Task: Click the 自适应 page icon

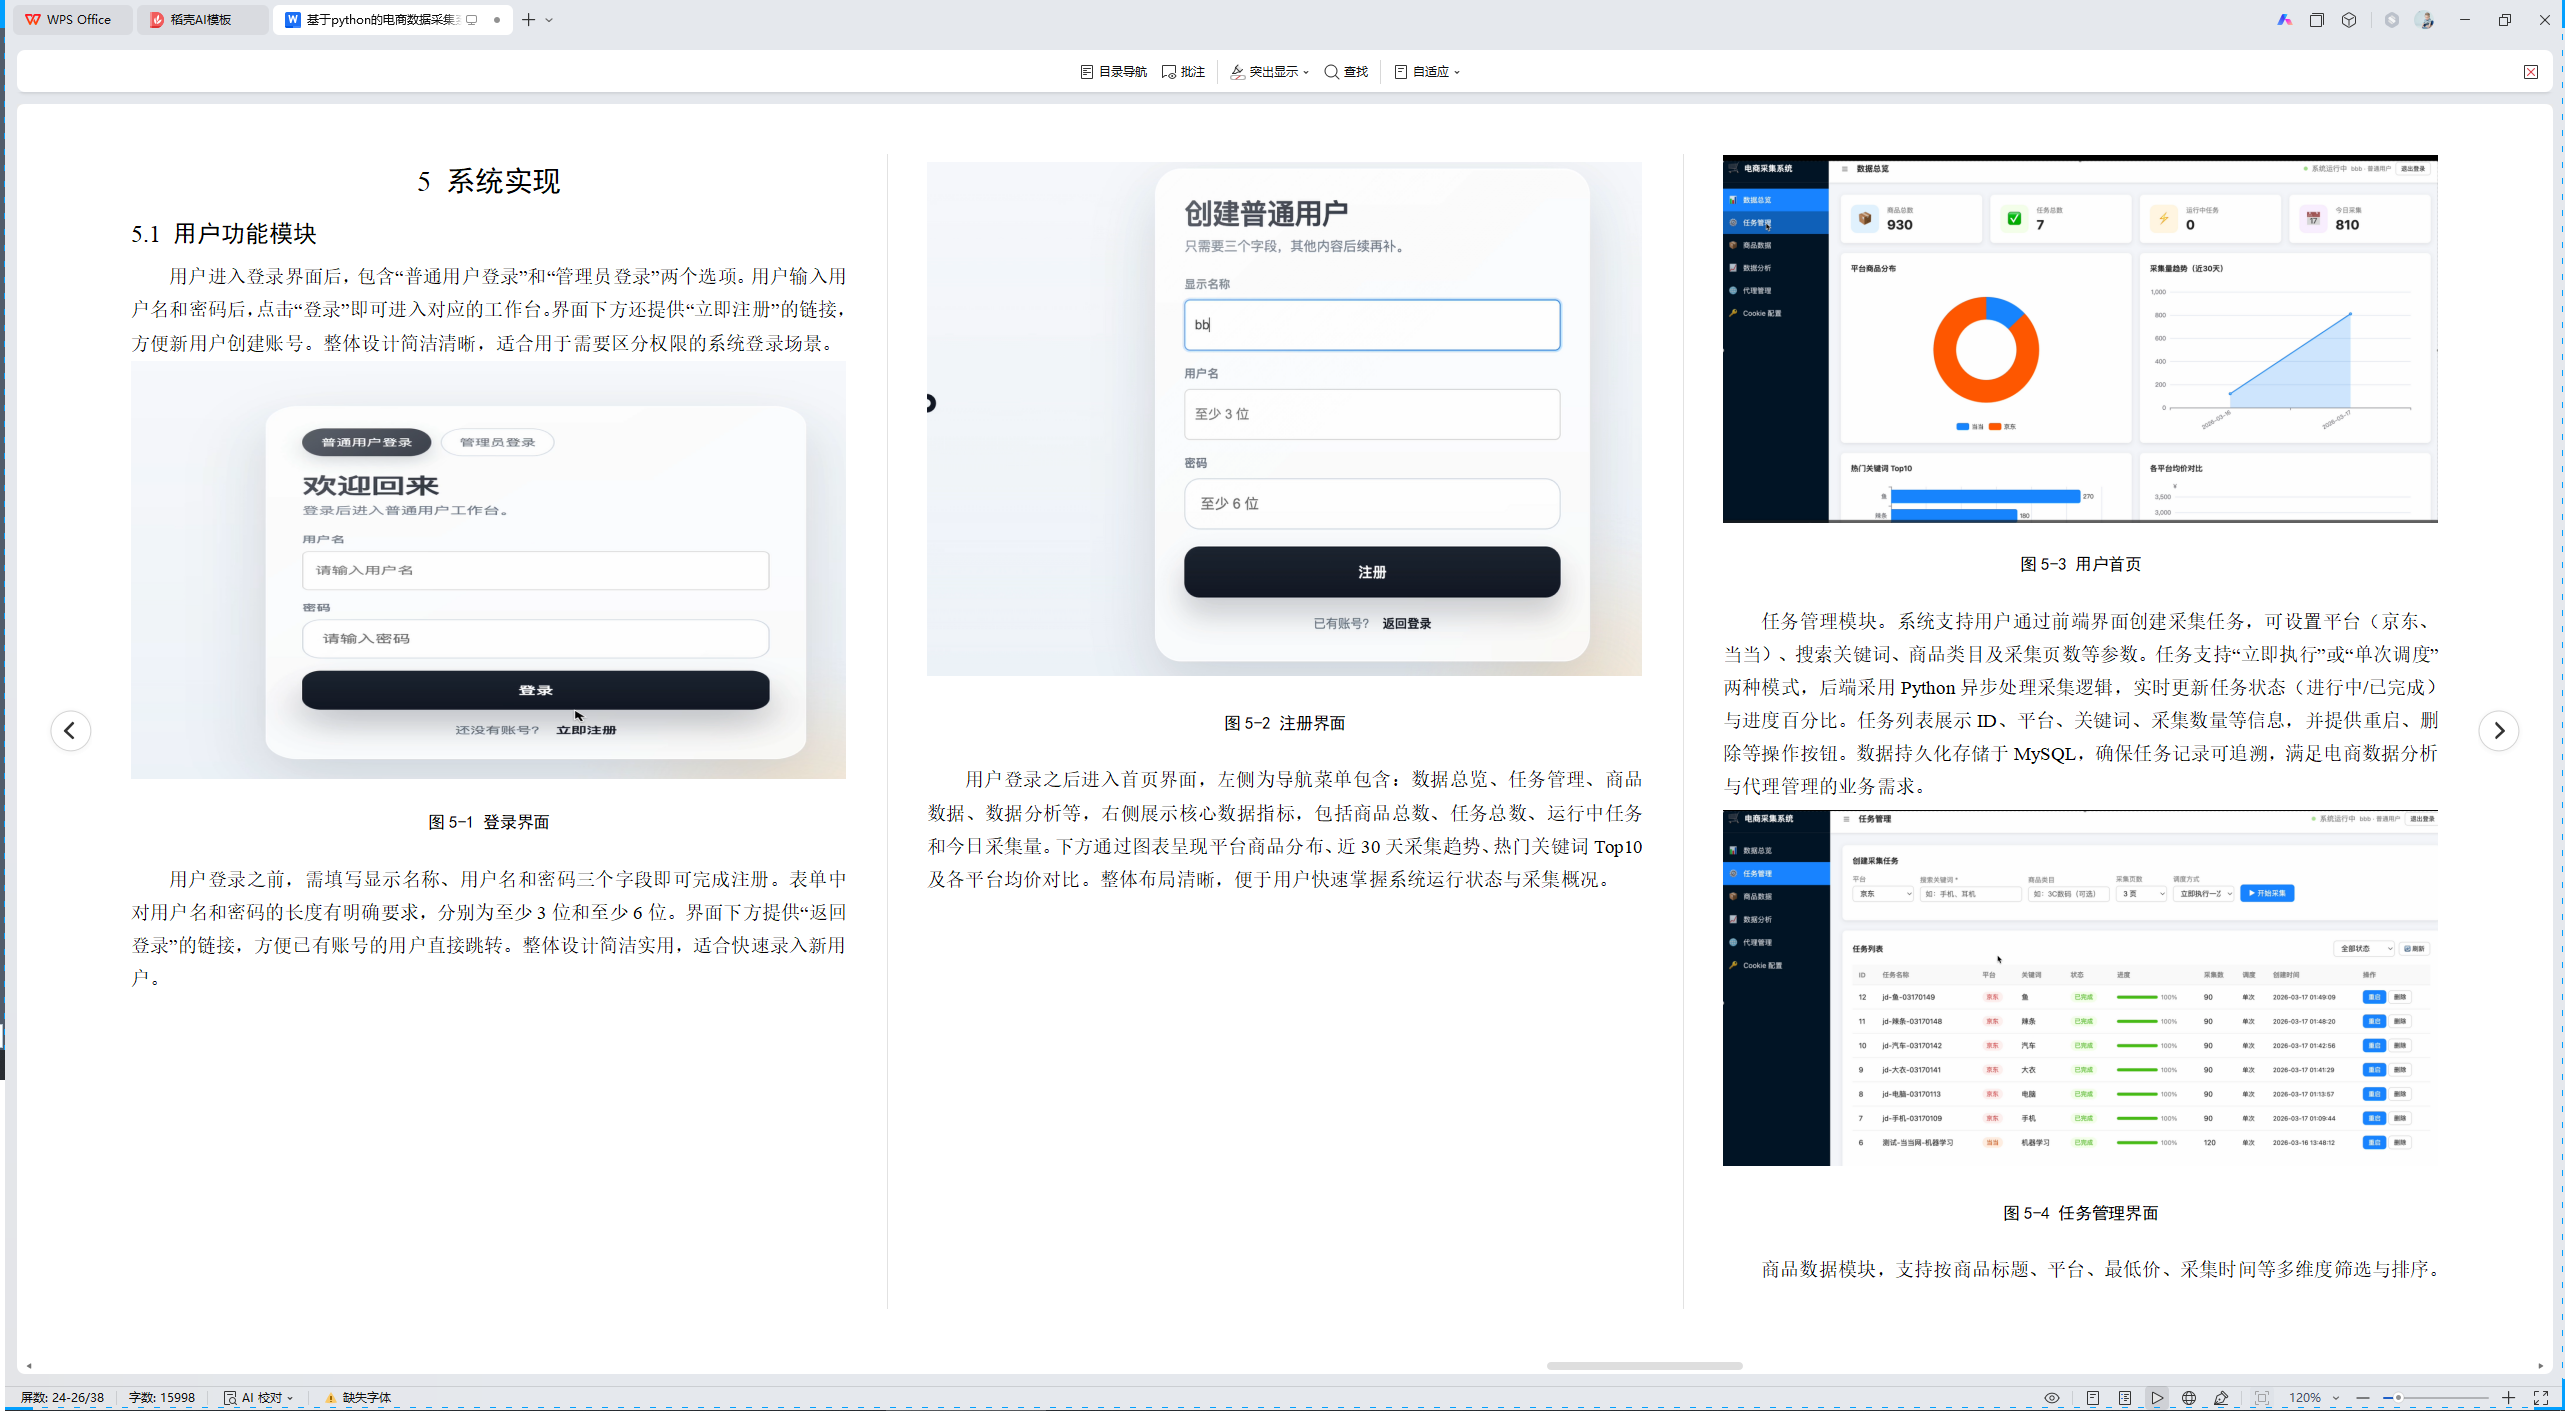Action: click(1400, 72)
